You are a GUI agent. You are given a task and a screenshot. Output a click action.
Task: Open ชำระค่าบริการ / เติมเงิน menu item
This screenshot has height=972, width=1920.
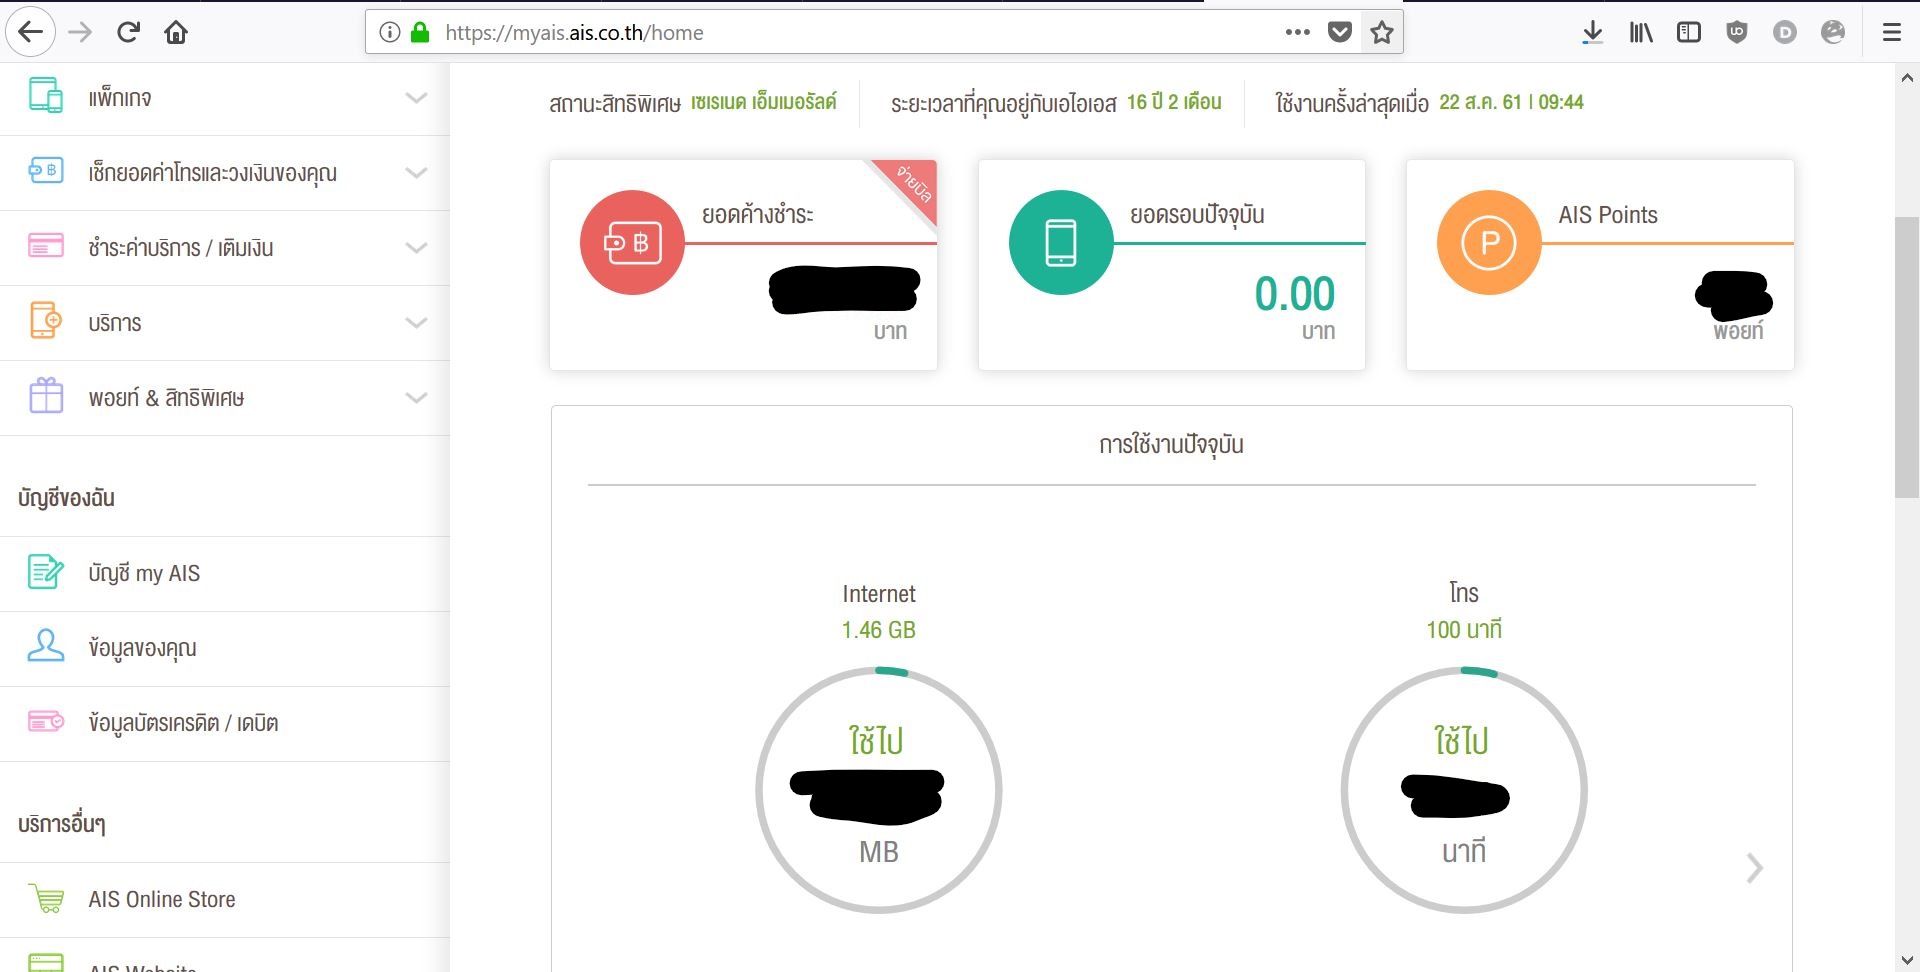(x=225, y=248)
